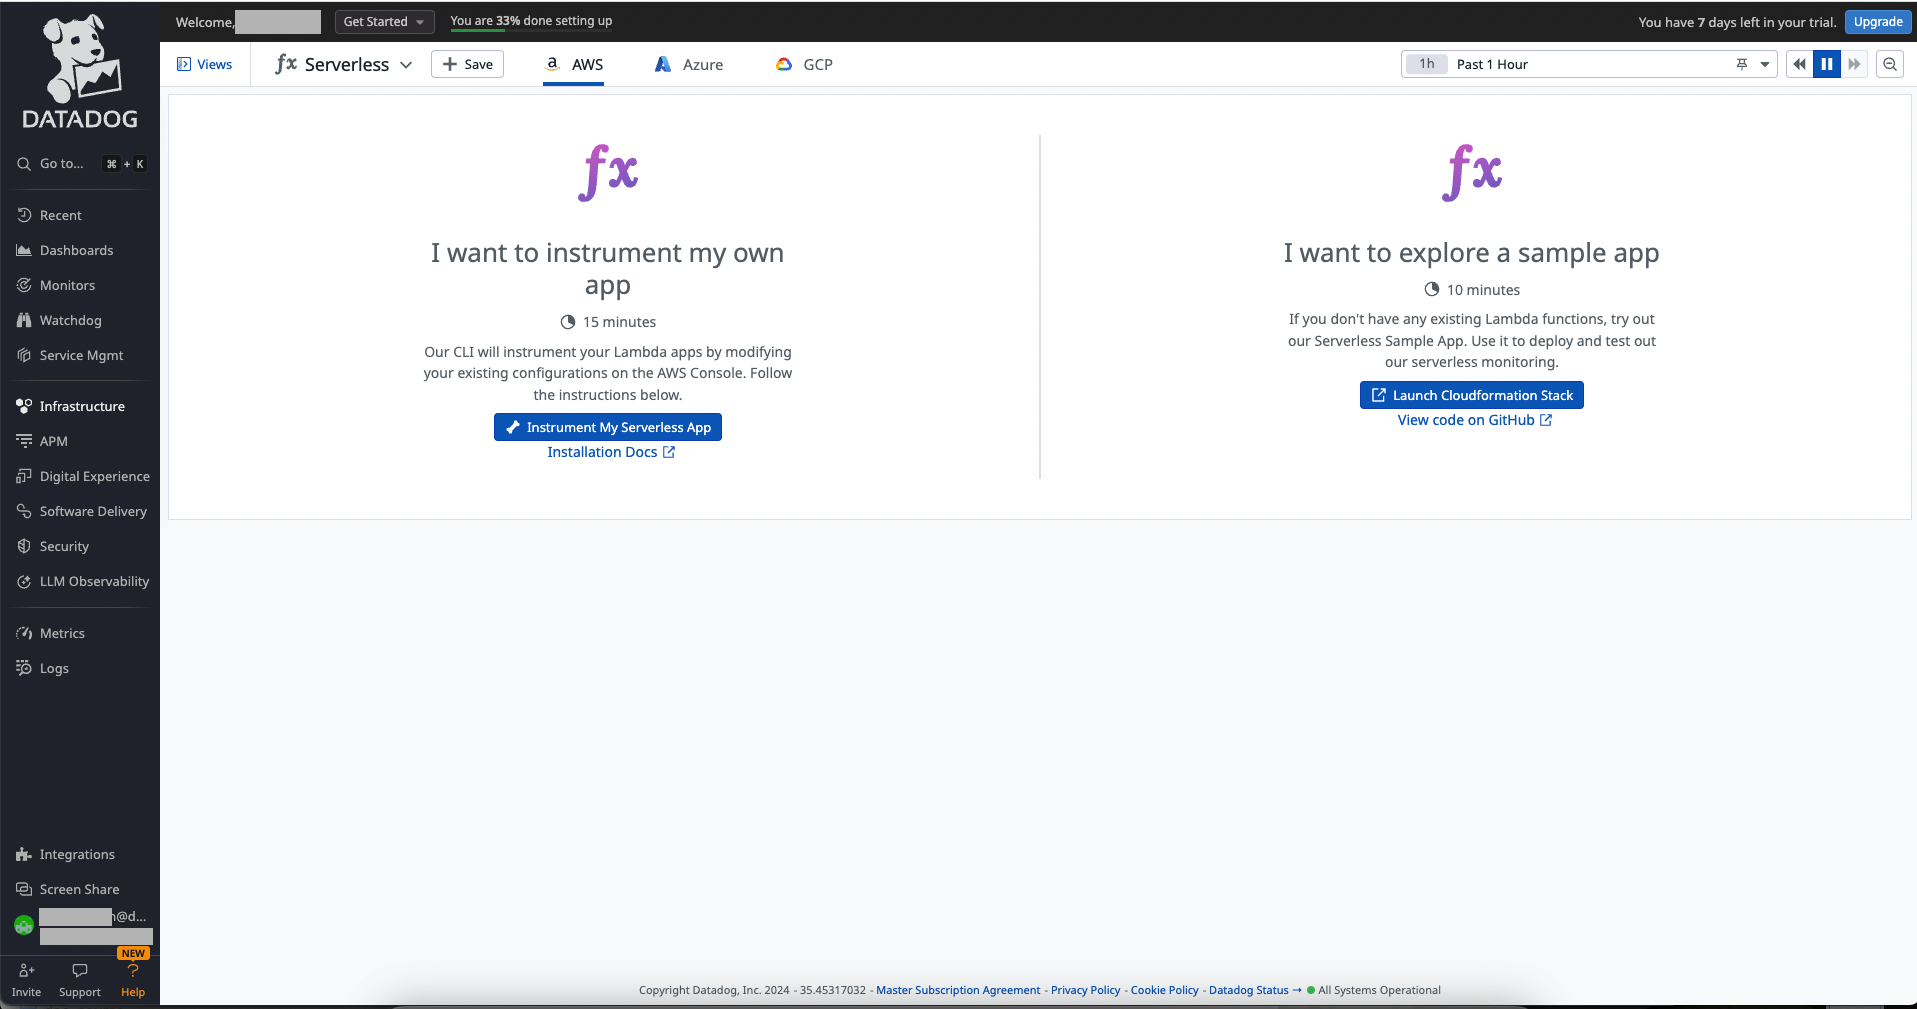
Task: Pin the current time frame
Action: (1742, 64)
